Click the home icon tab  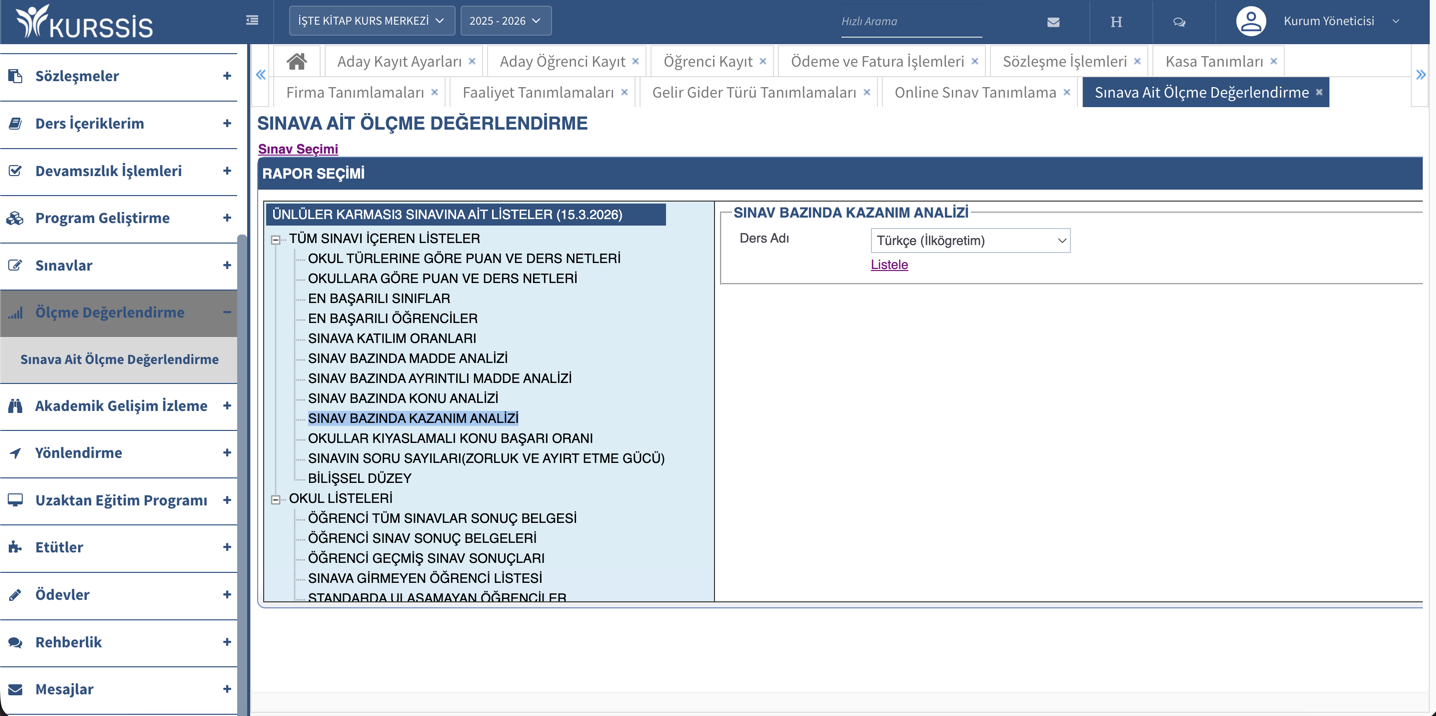[x=297, y=62]
